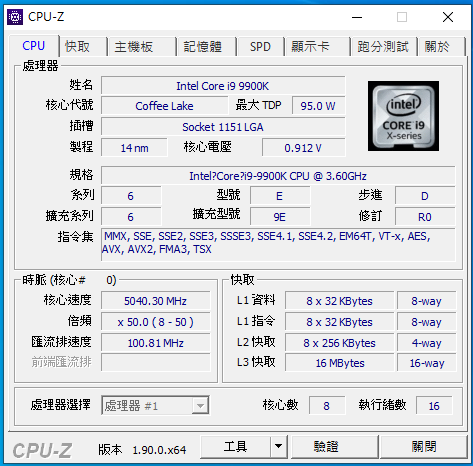Screen dimensions: 473x466
Task: Minimize the CPU-Z window
Action: click(357, 17)
